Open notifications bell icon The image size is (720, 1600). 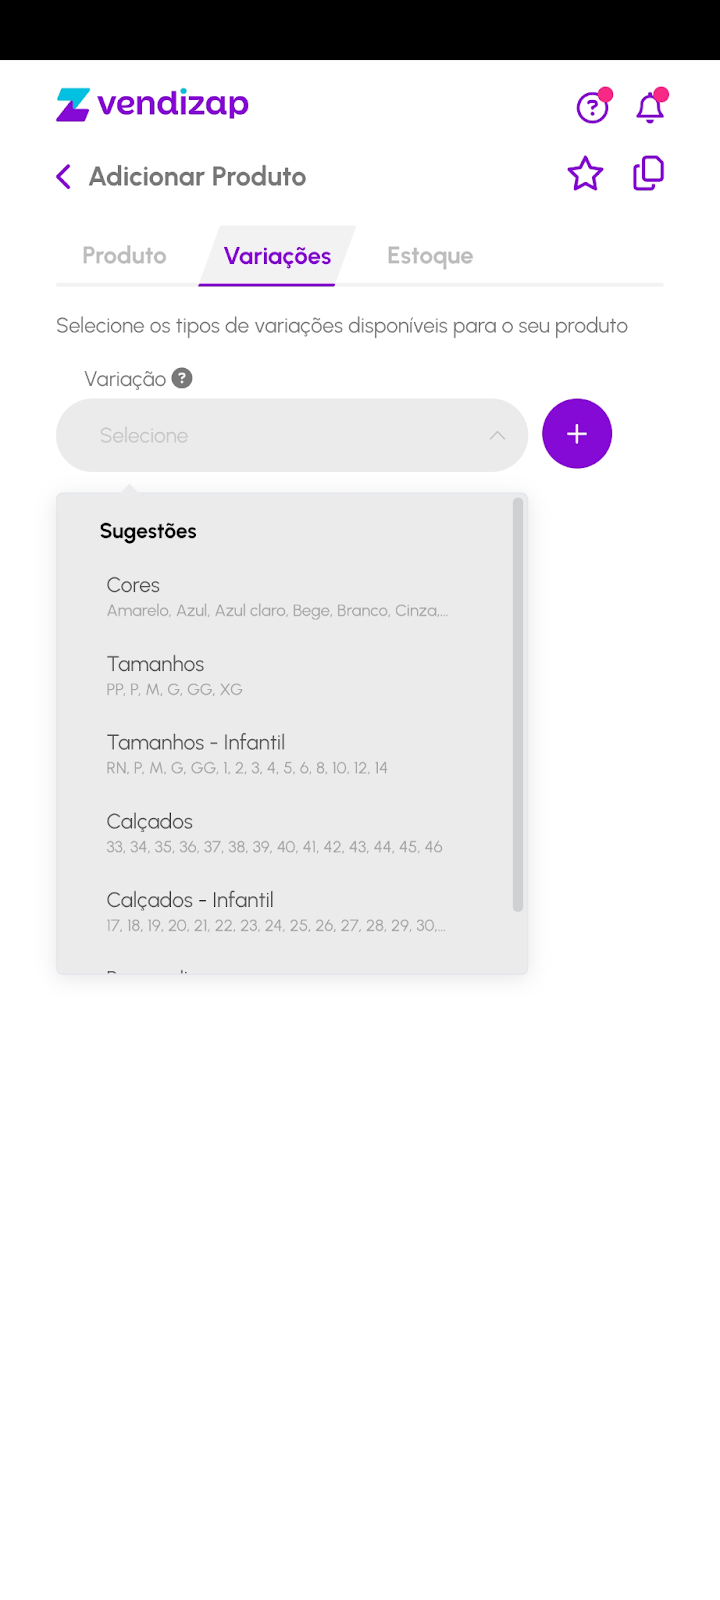tap(651, 106)
